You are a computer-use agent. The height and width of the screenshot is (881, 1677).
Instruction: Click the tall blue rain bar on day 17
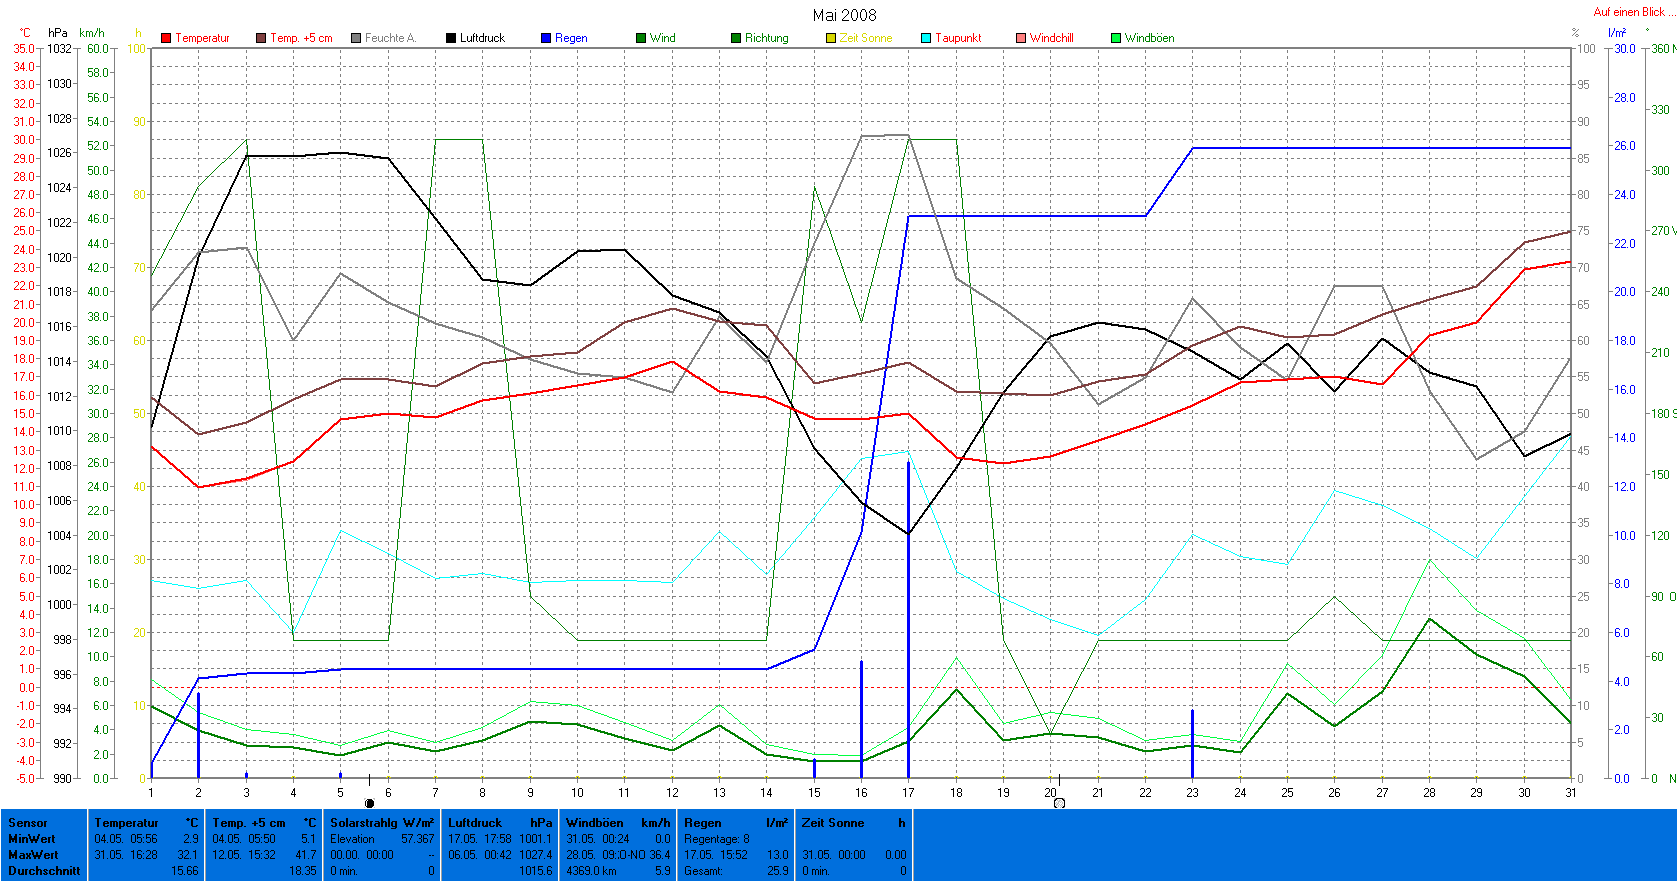point(908,620)
